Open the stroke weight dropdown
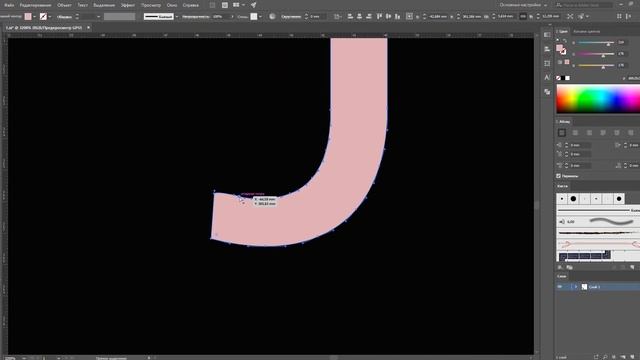This screenshot has width=640, height=360. (x=98, y=17)
